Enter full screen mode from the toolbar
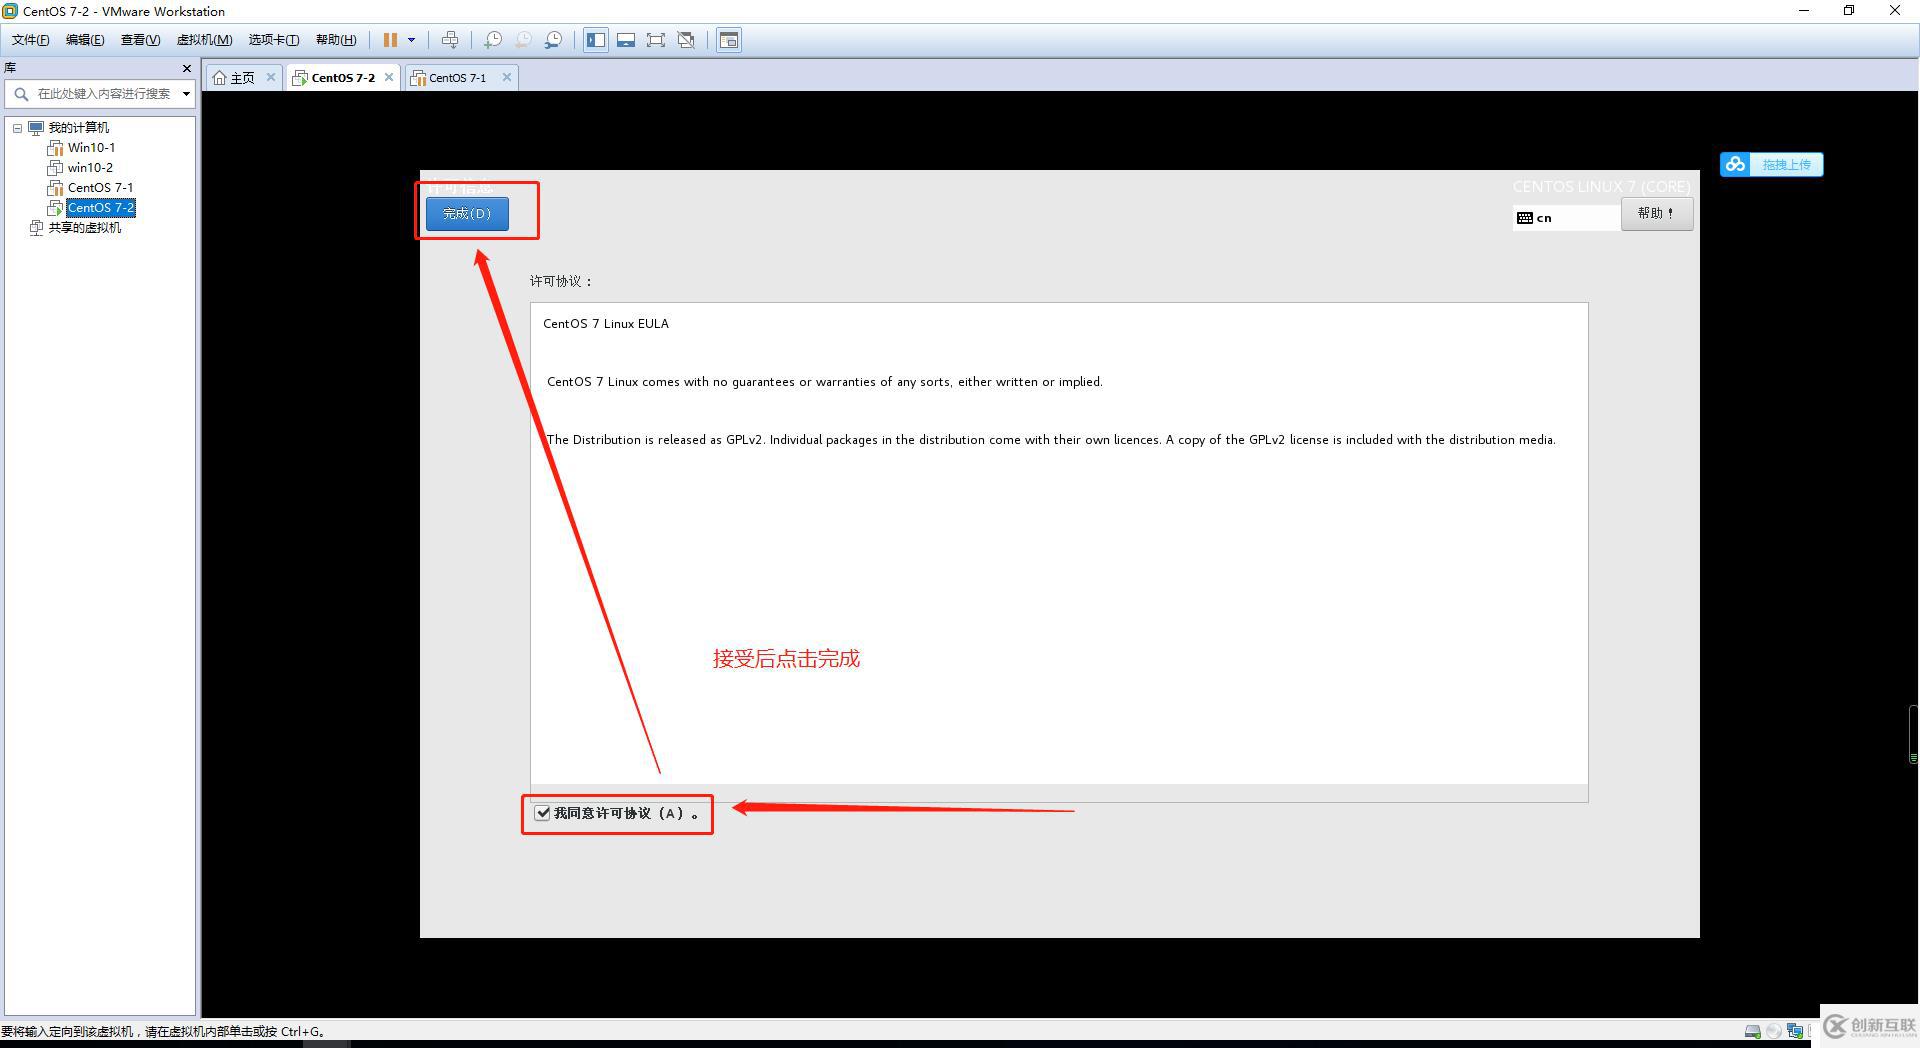Viewport: 1920px width, 1048px height. point(656,40)
